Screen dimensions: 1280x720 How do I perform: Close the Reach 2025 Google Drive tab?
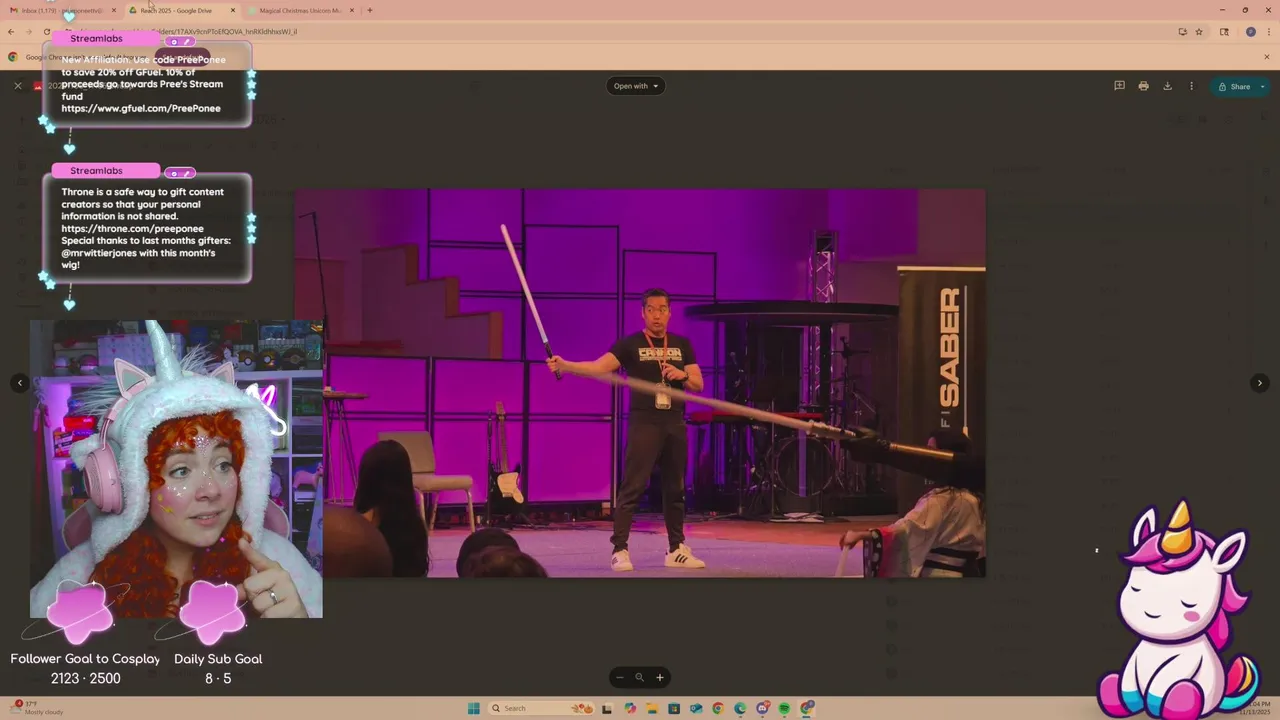[233, 10]
